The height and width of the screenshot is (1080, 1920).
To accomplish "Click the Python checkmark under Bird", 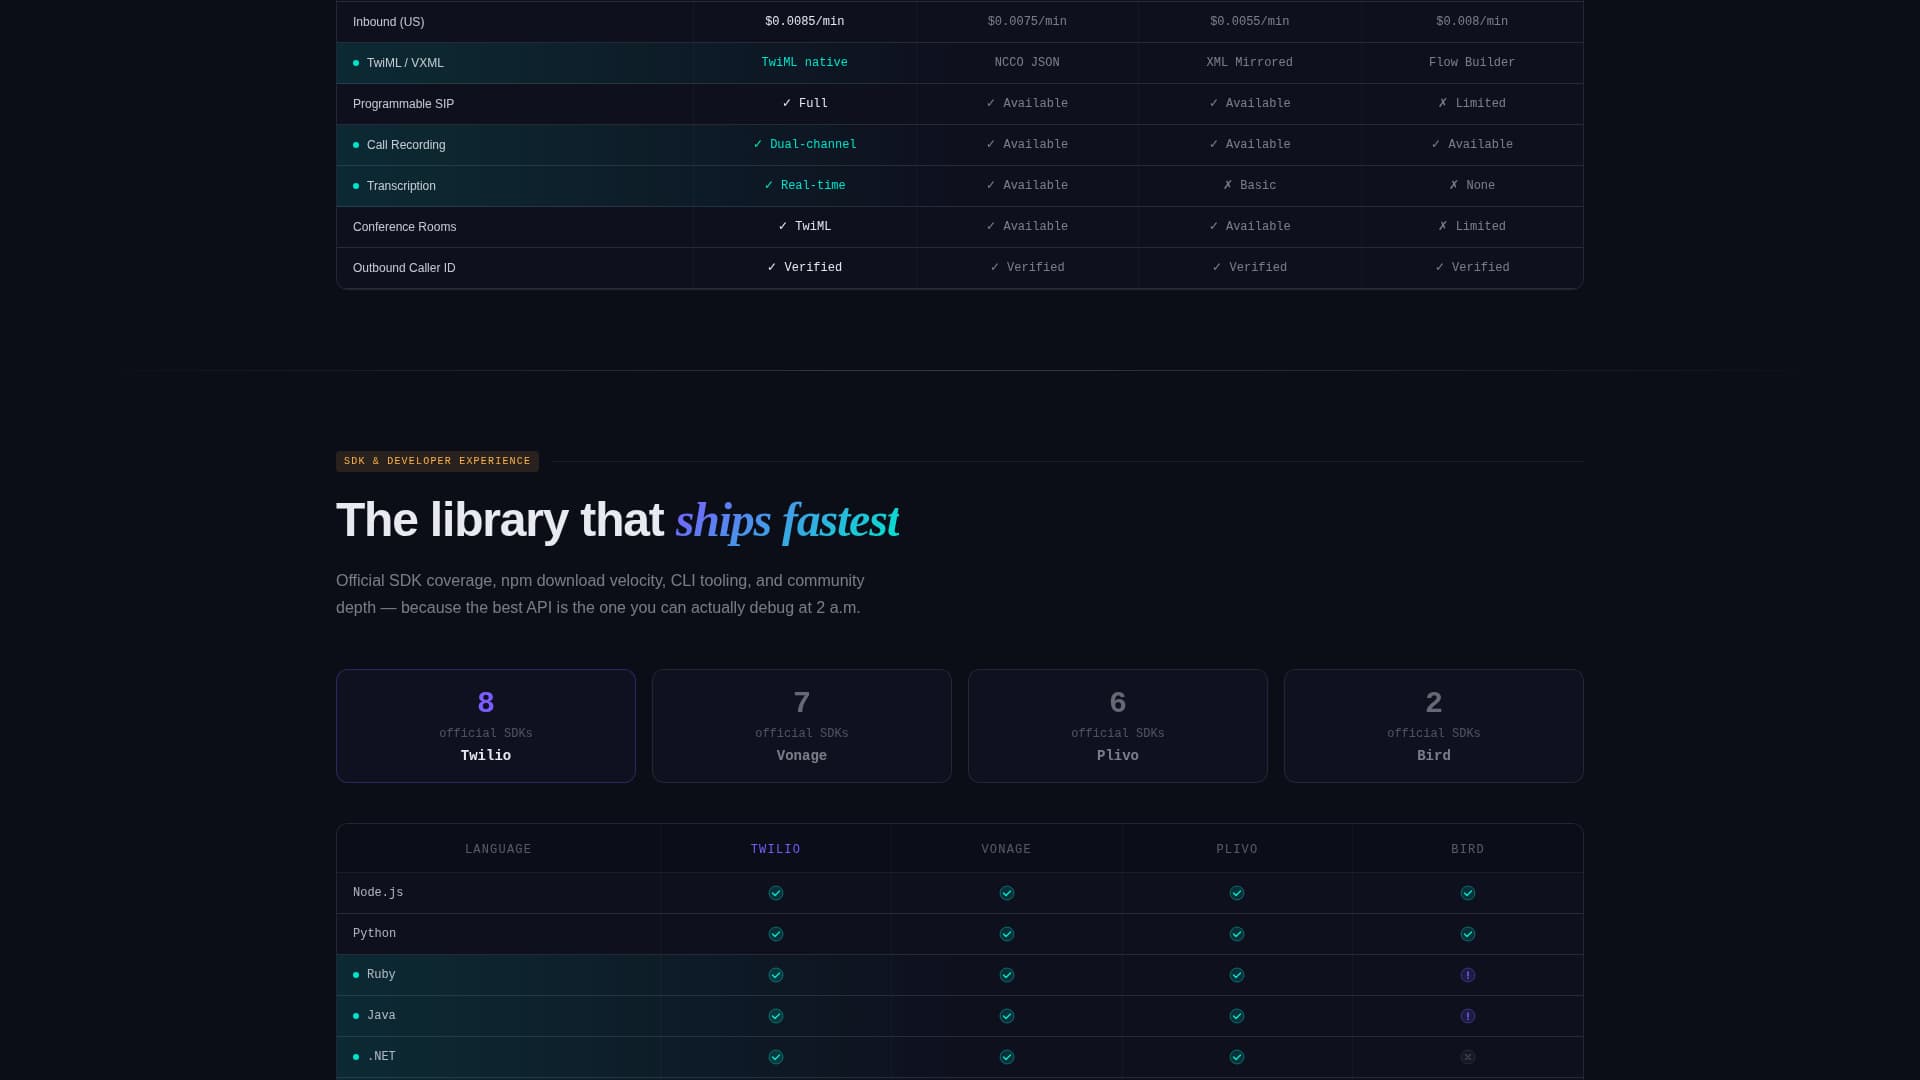I will pyautogui.click(x=1468, y=934).
